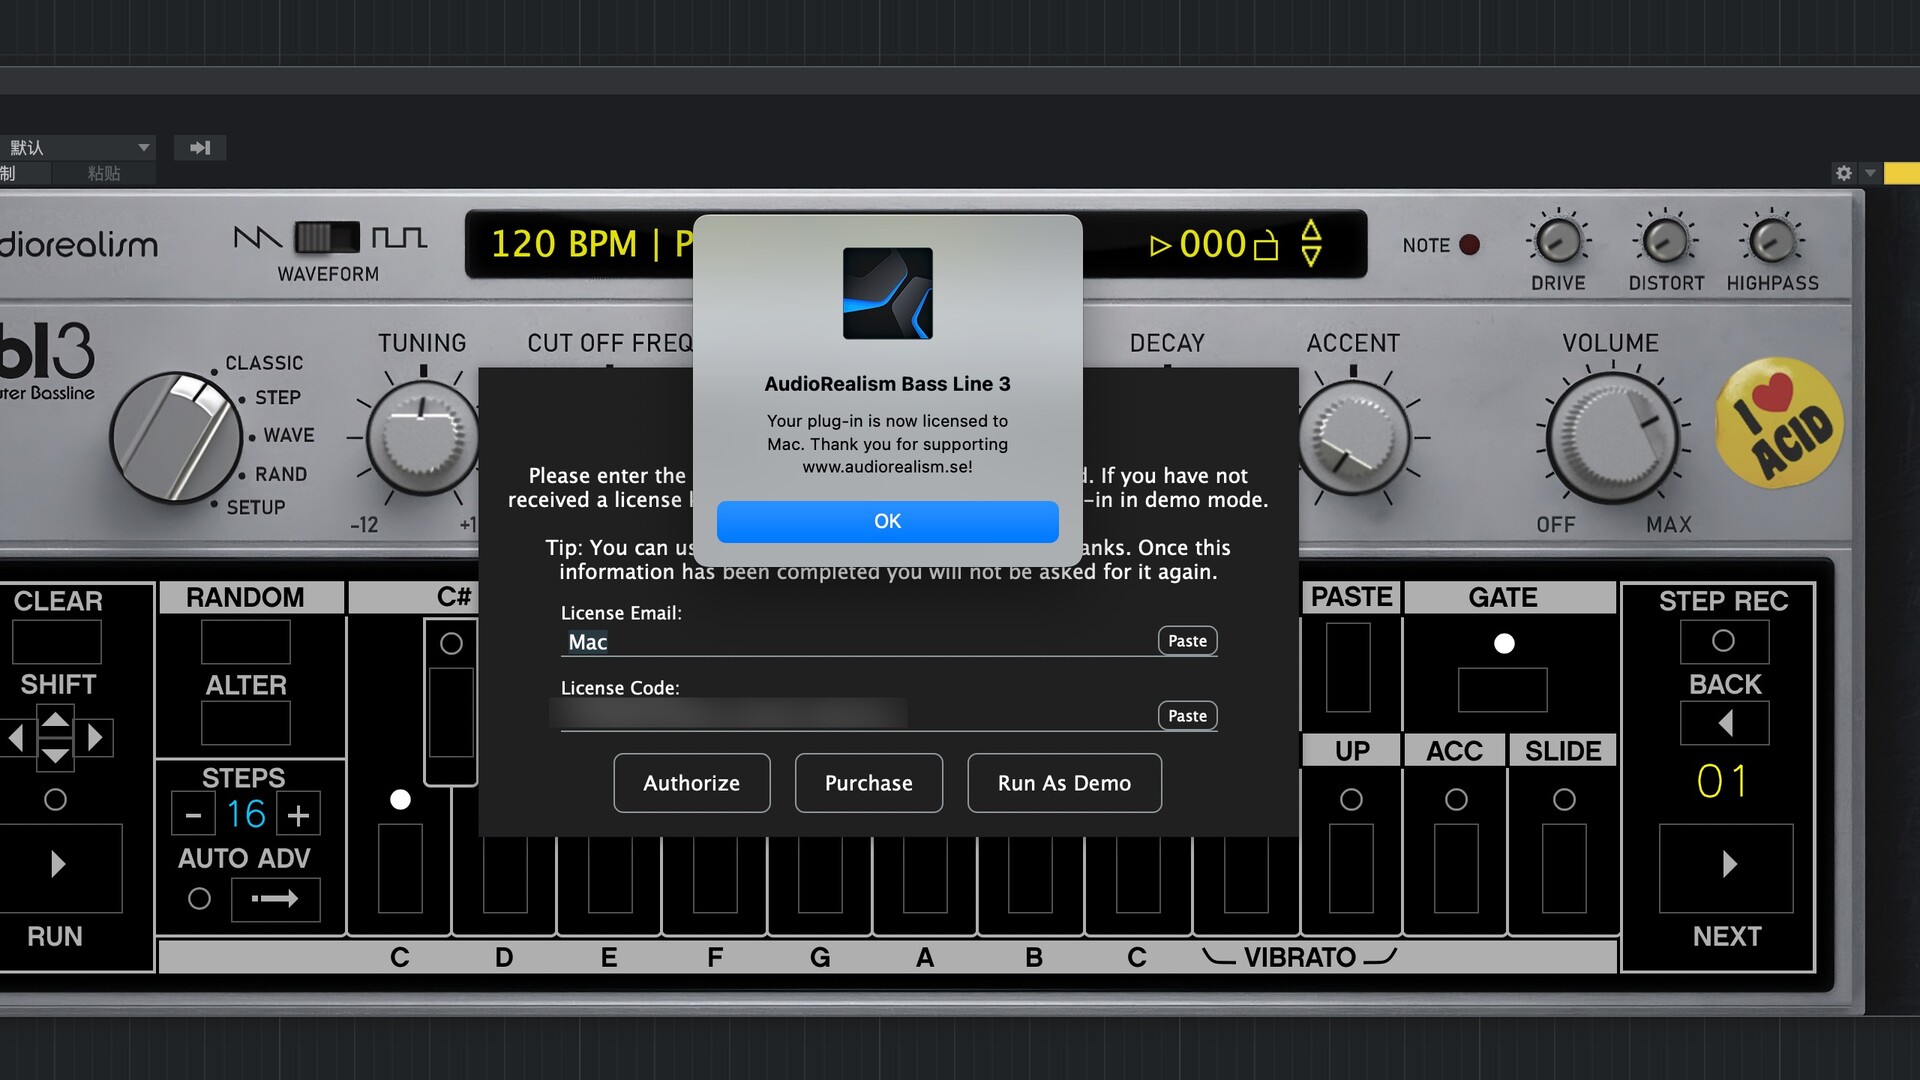This screenshot has width=1920, height=1080.
Task: Click the License Code input field
Action: tap(850, 715)
